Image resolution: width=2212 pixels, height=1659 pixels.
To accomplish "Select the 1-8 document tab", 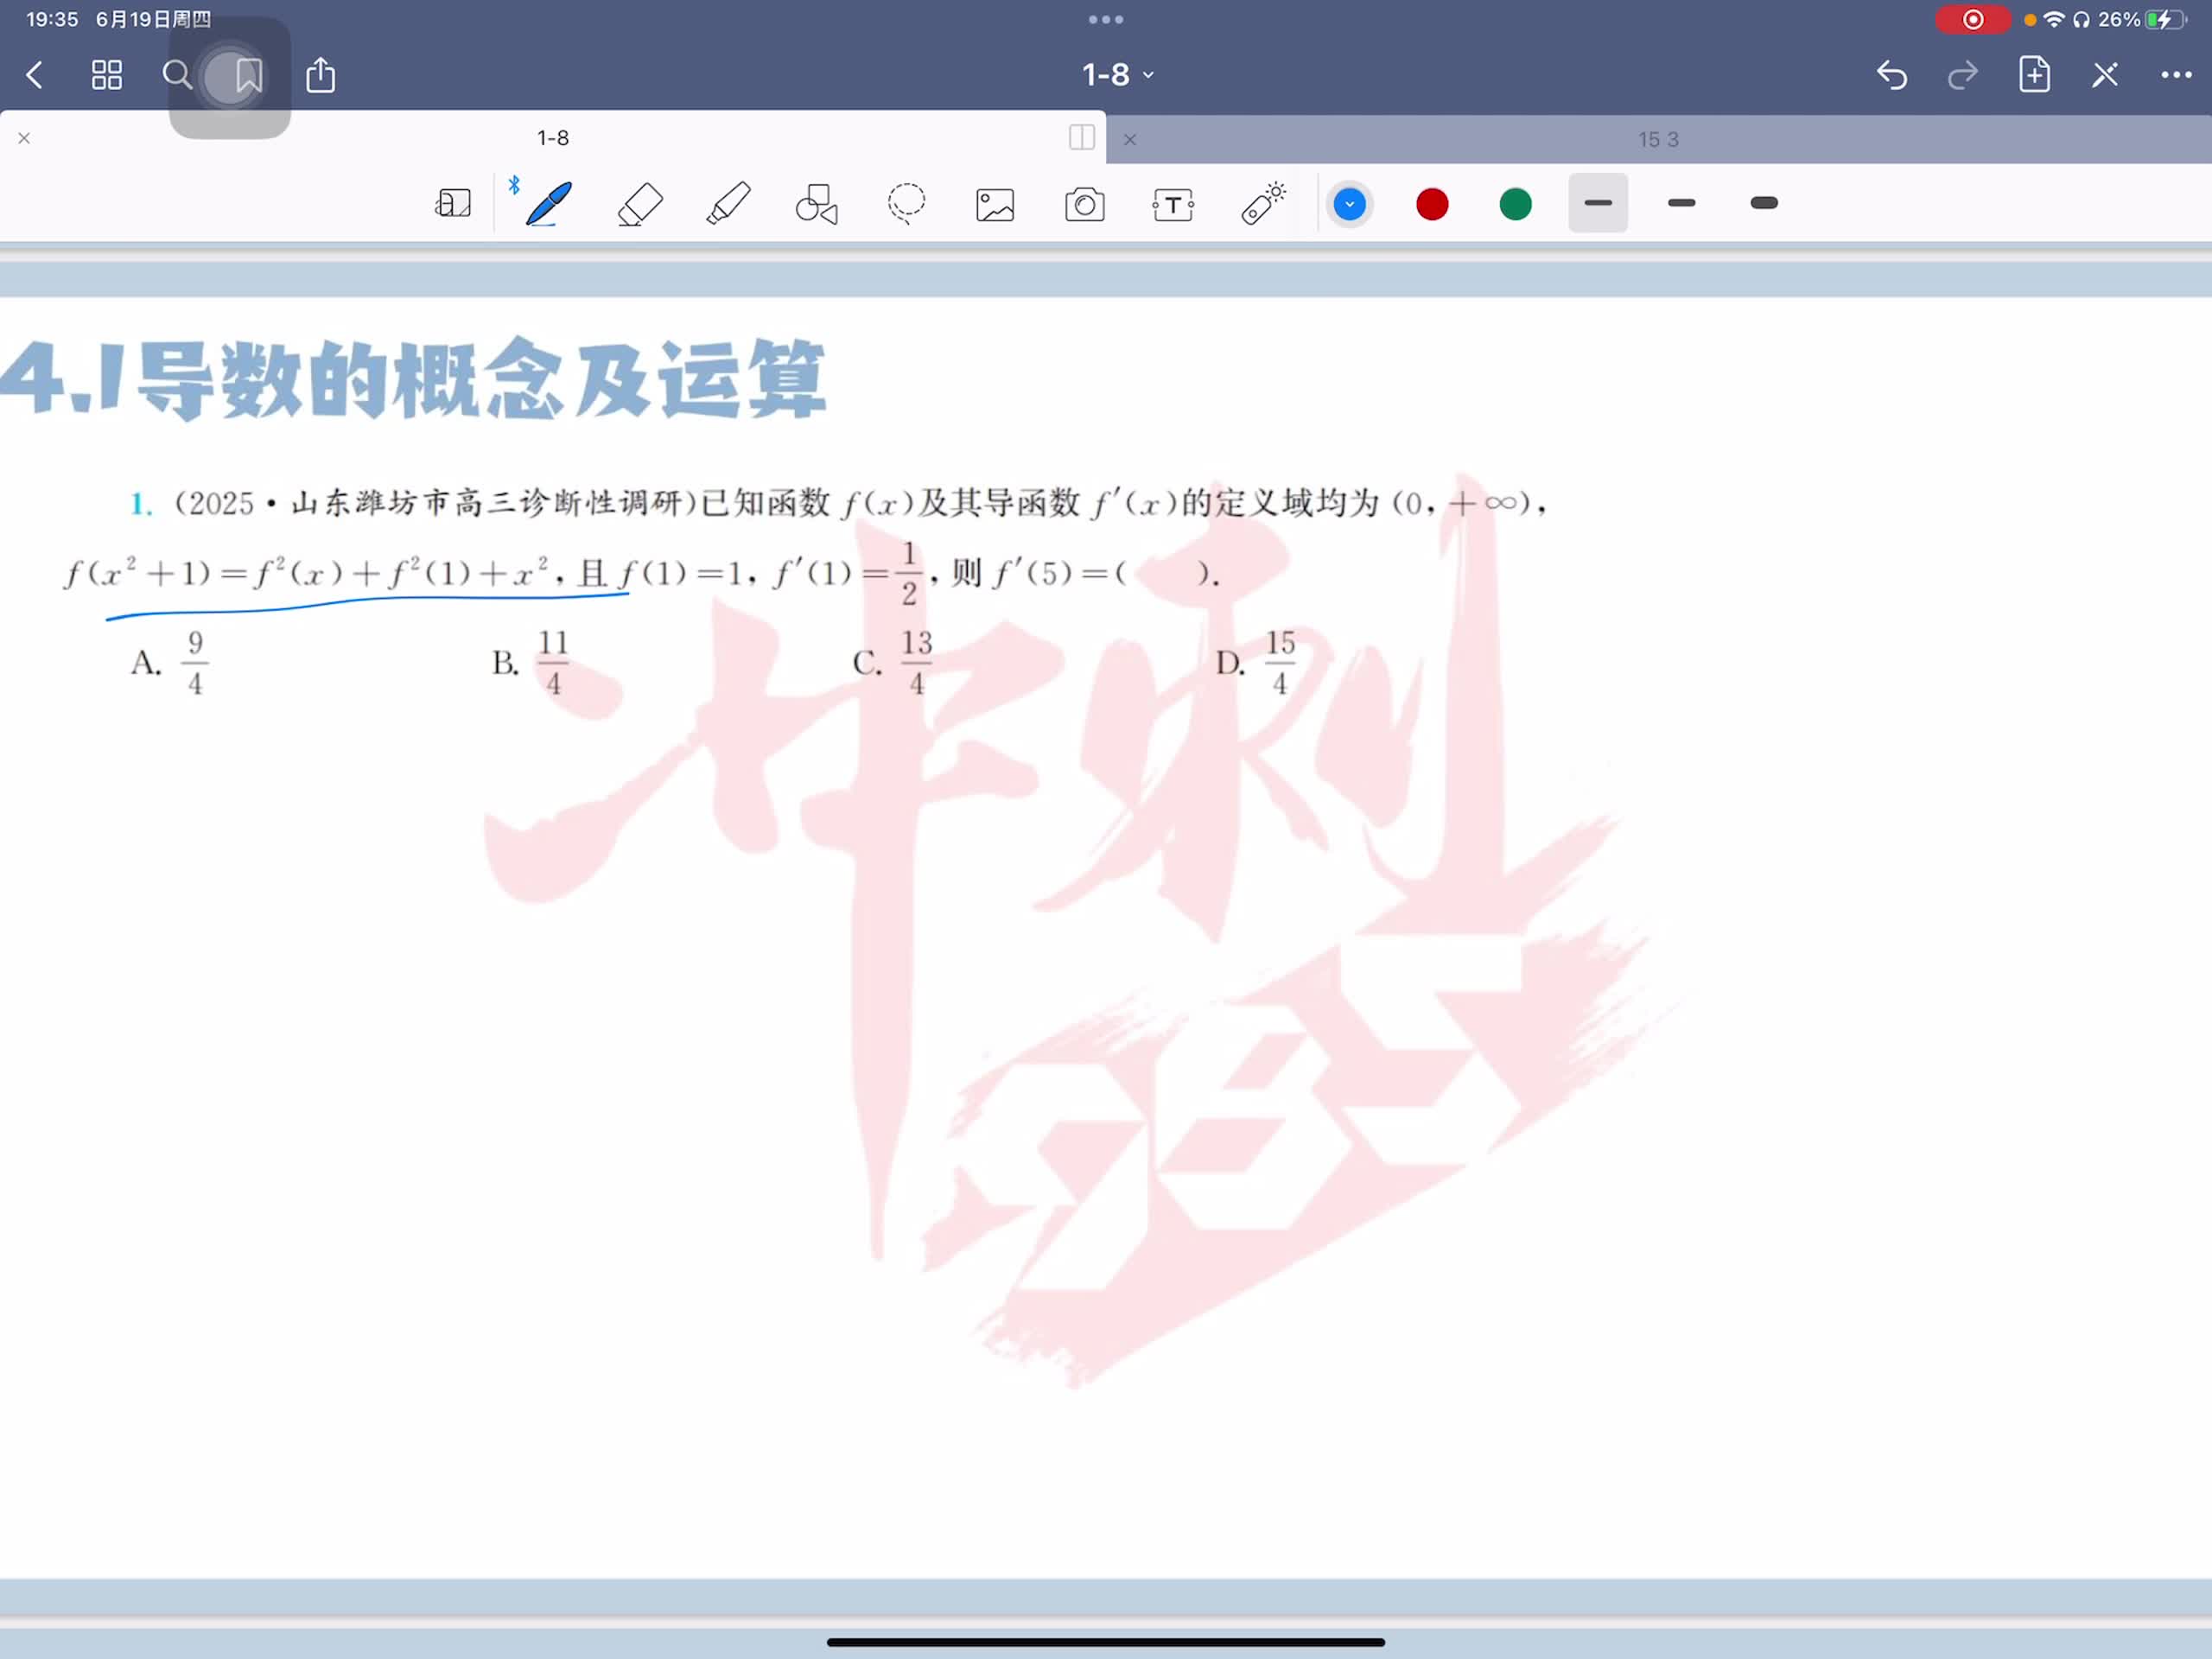I will (552, 138).
